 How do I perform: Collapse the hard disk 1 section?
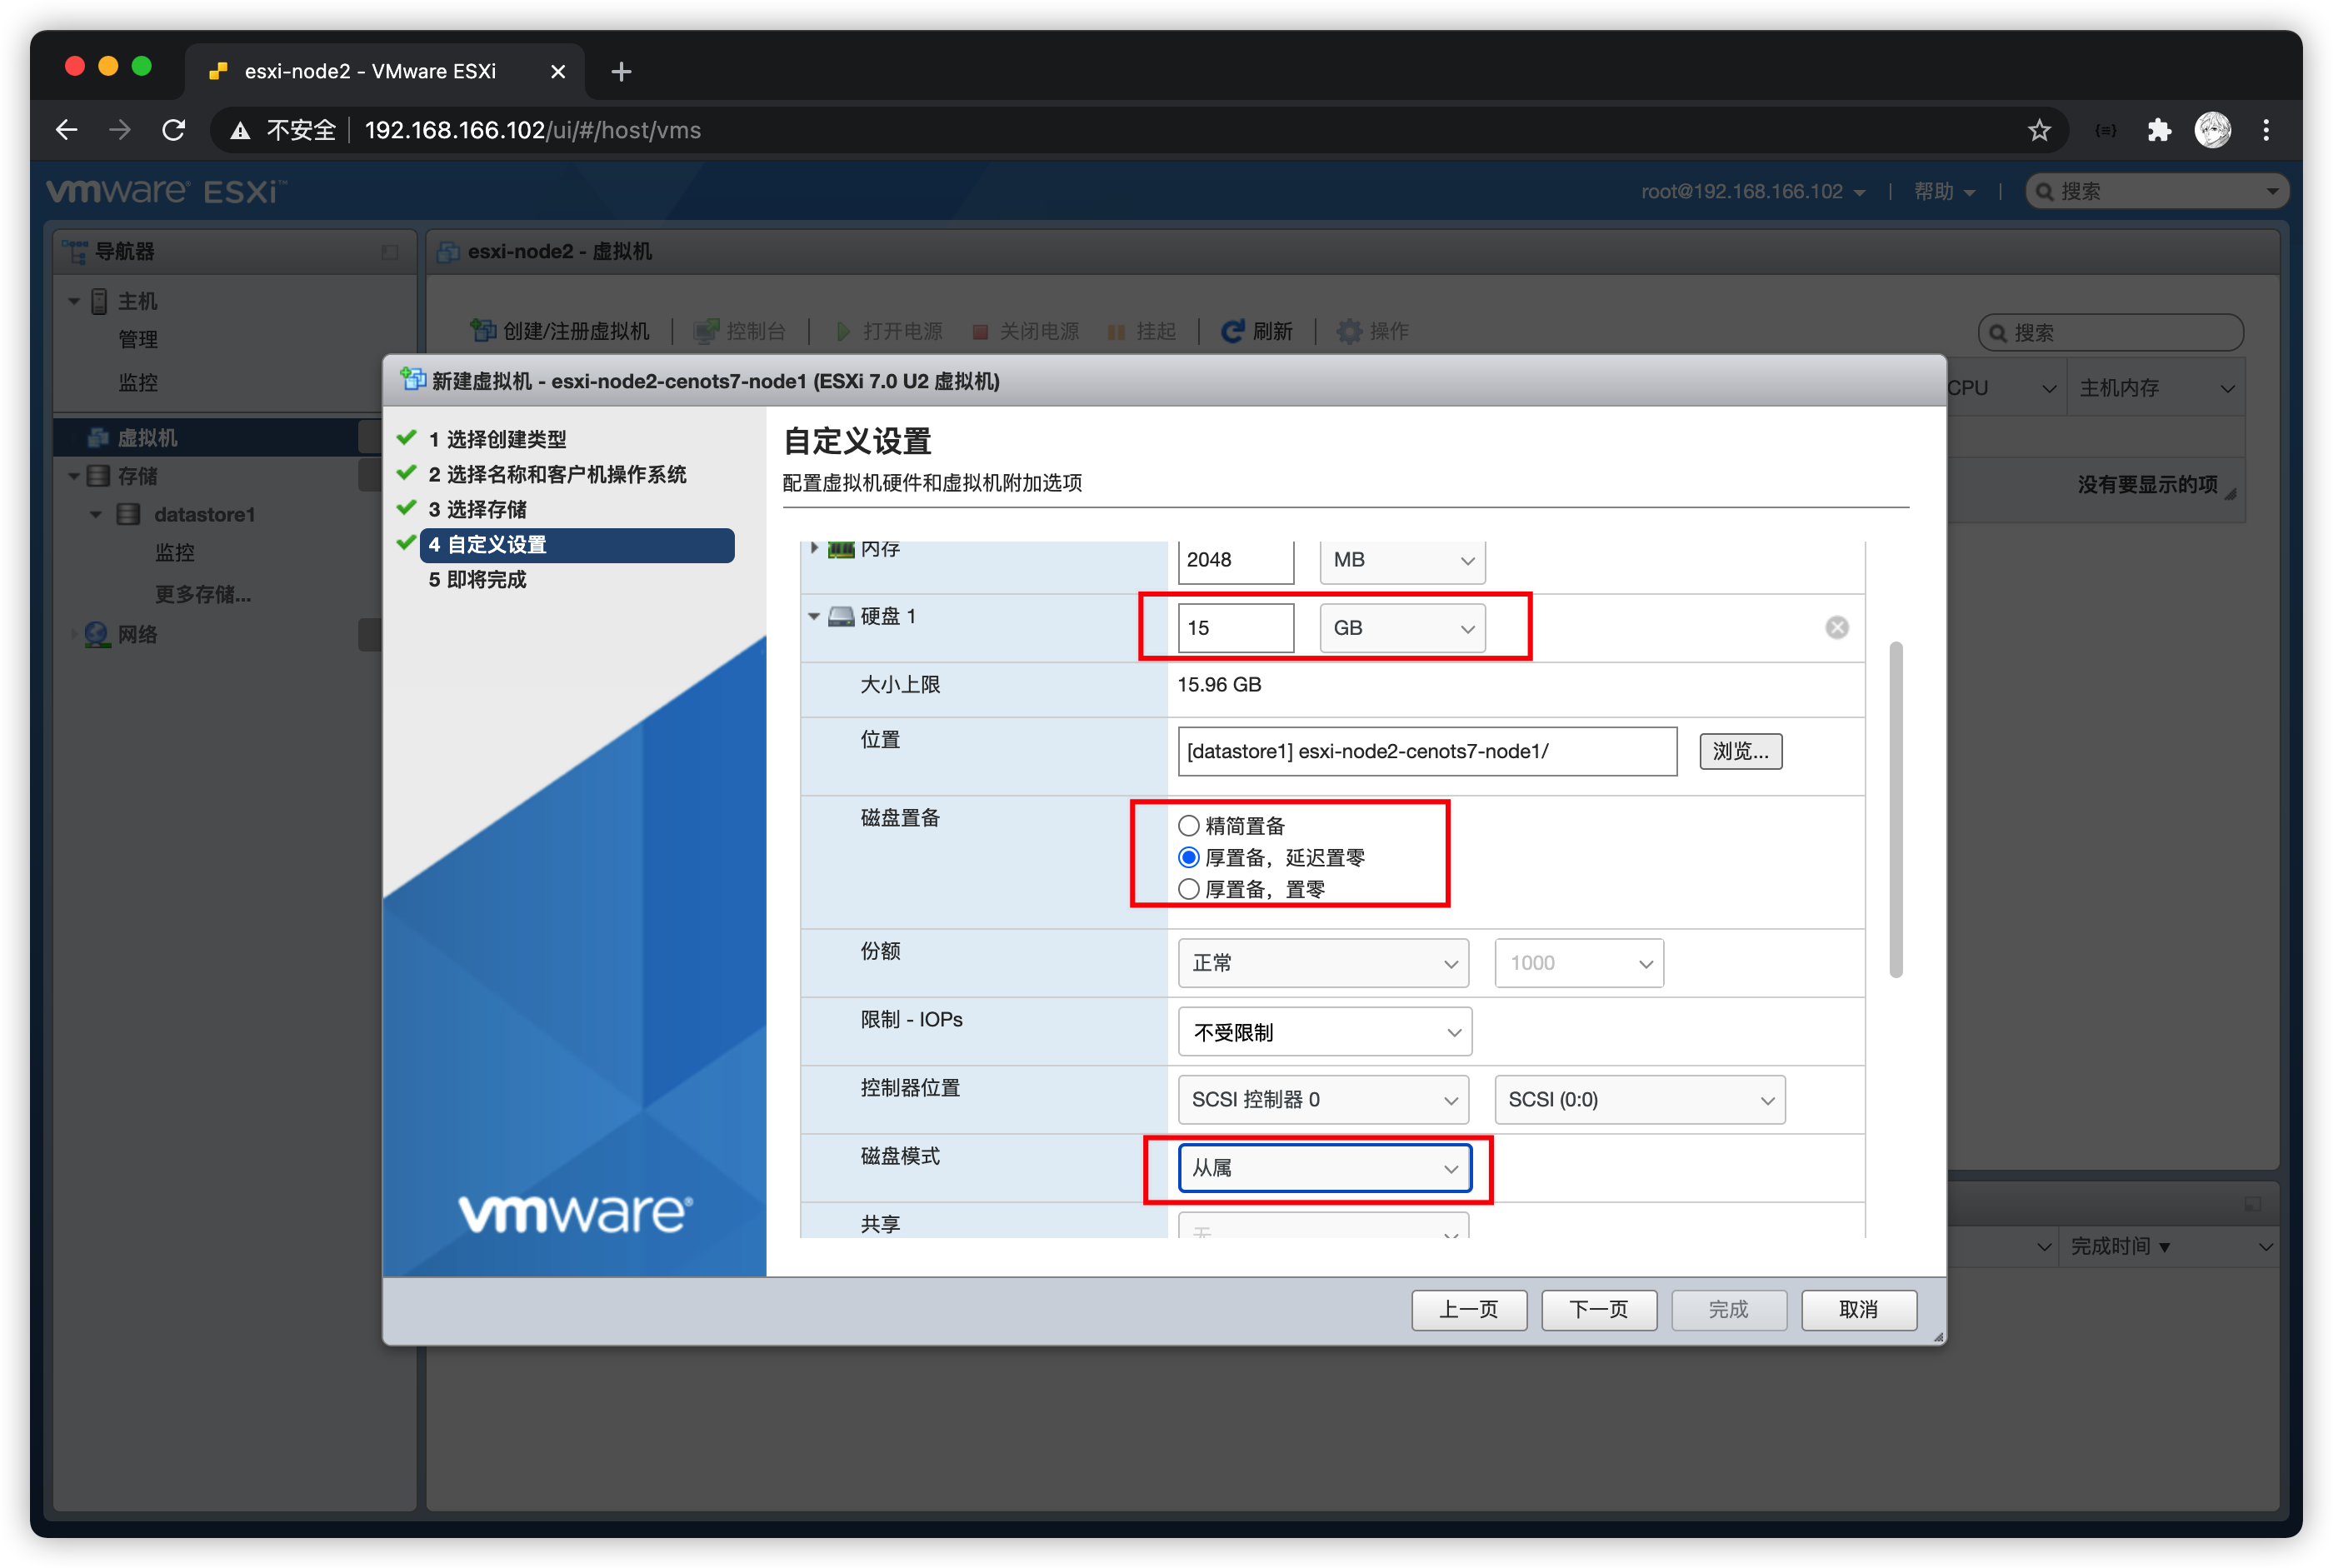[814, 616]
